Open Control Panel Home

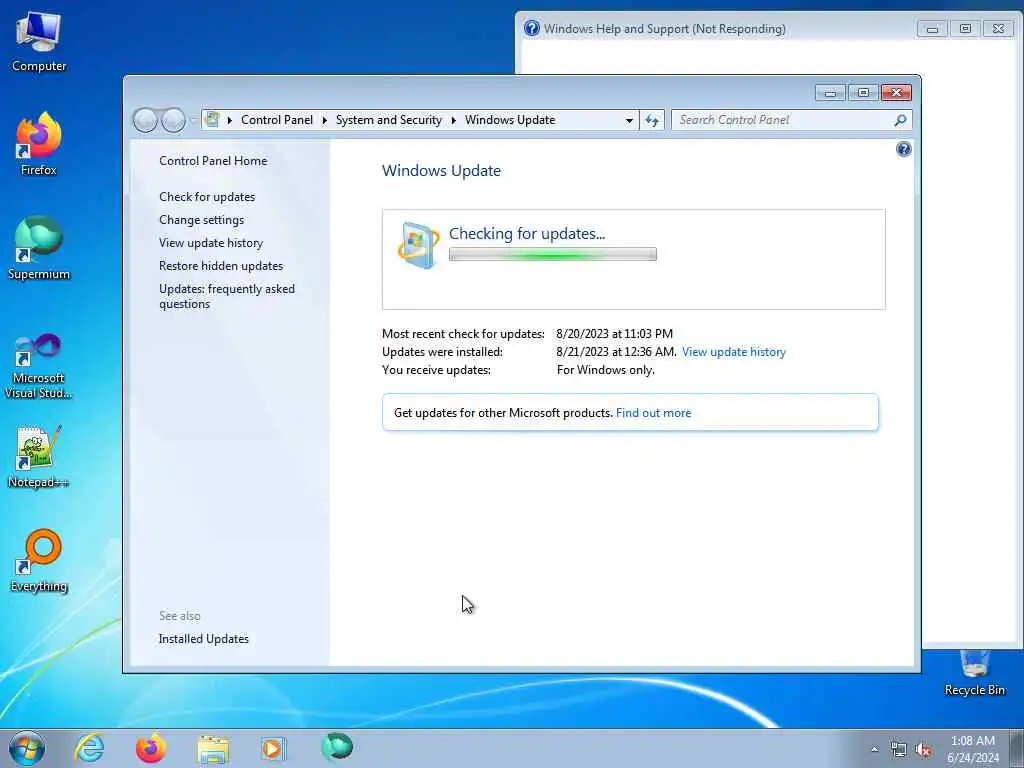coord(213,161)
